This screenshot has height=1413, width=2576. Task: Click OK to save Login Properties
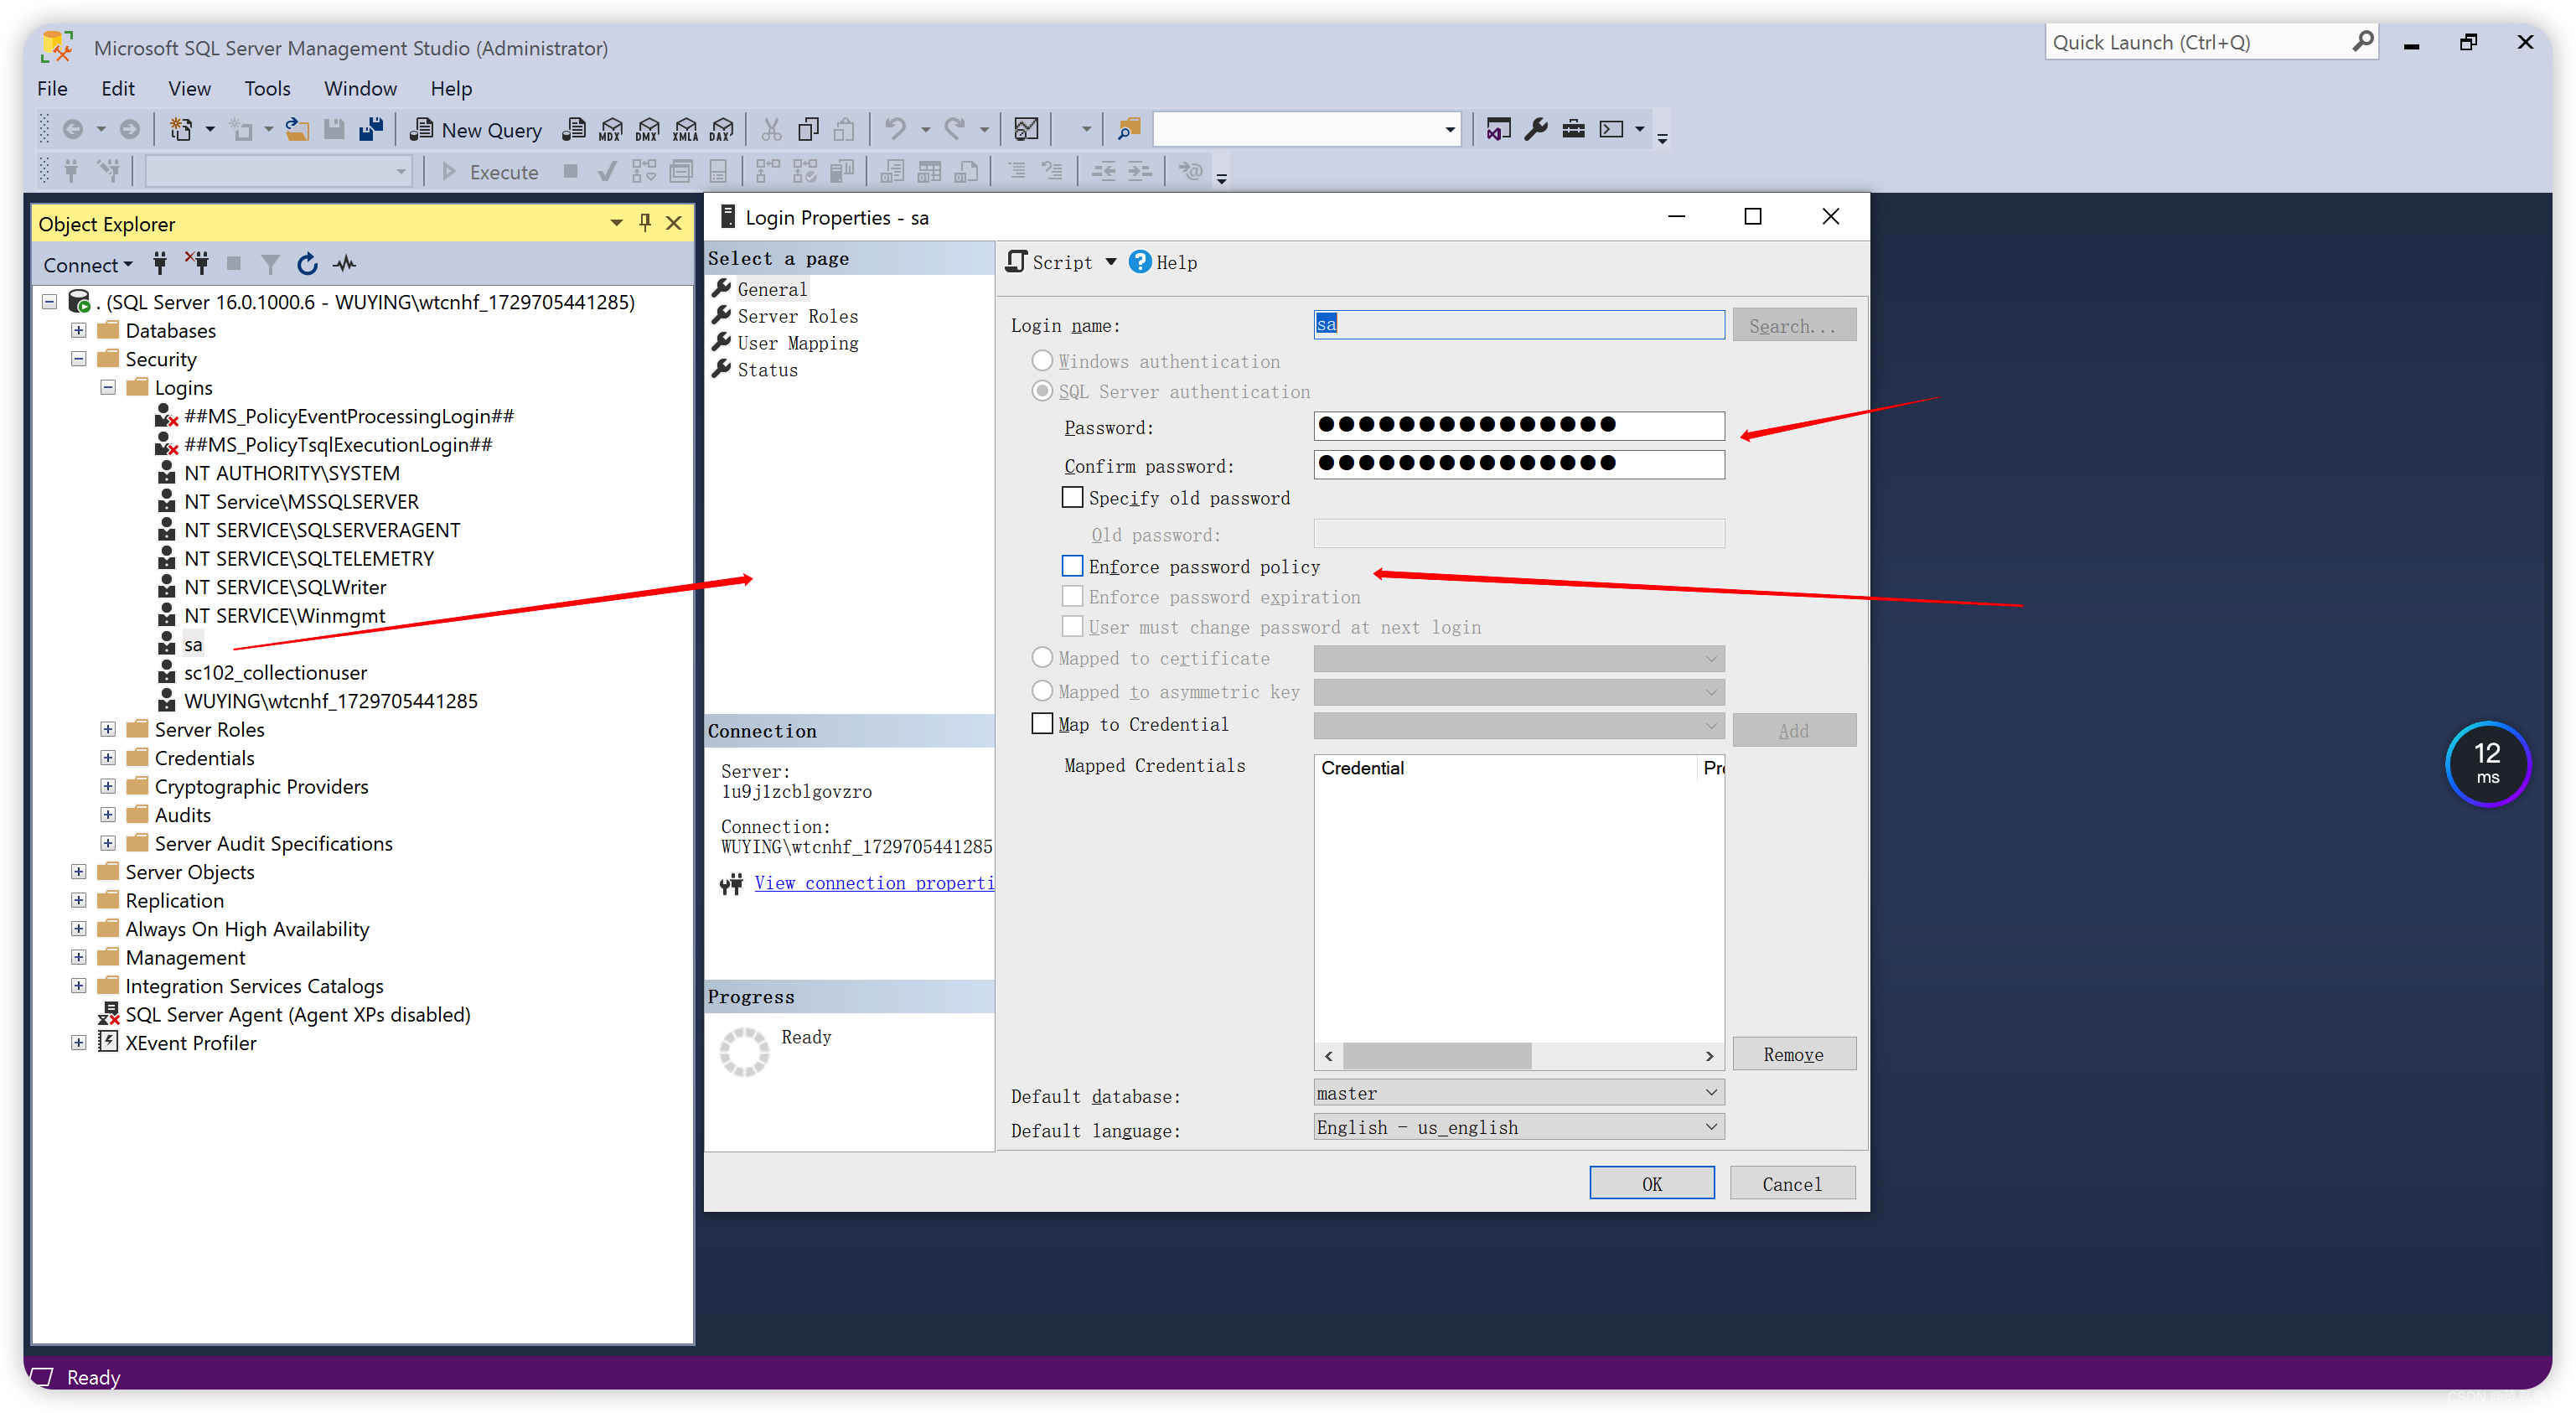(x=1651, y=1183)
